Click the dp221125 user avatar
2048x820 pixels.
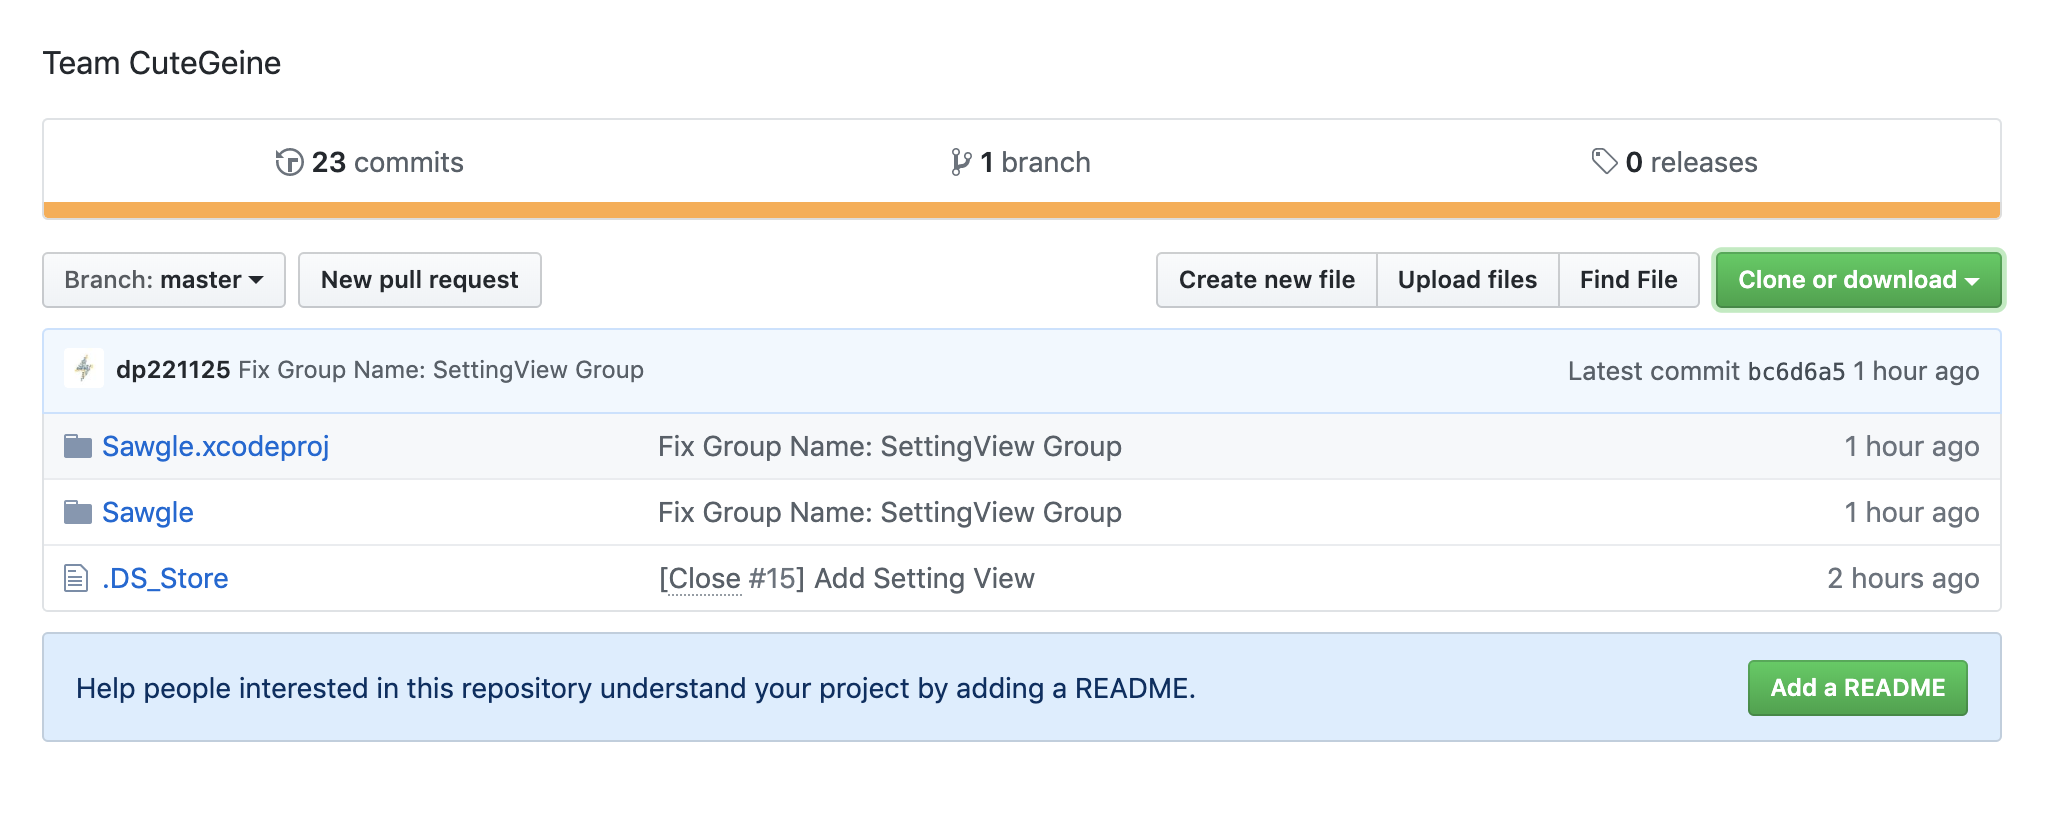coord(84,369)
